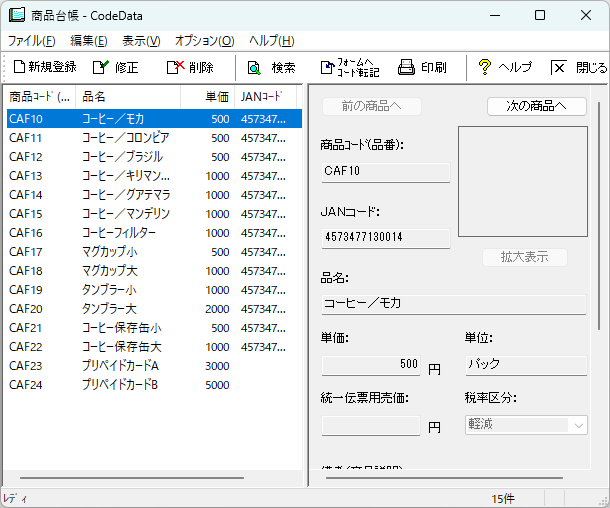
Task: Open the 表示(V) menu
Action: tap(141, 41)
